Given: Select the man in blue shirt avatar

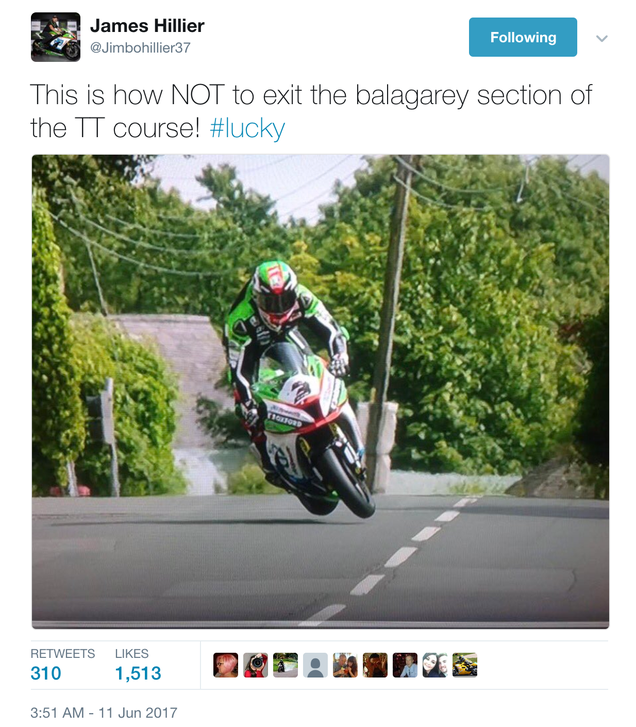Looking at the screenshot, I should (405, 665).
